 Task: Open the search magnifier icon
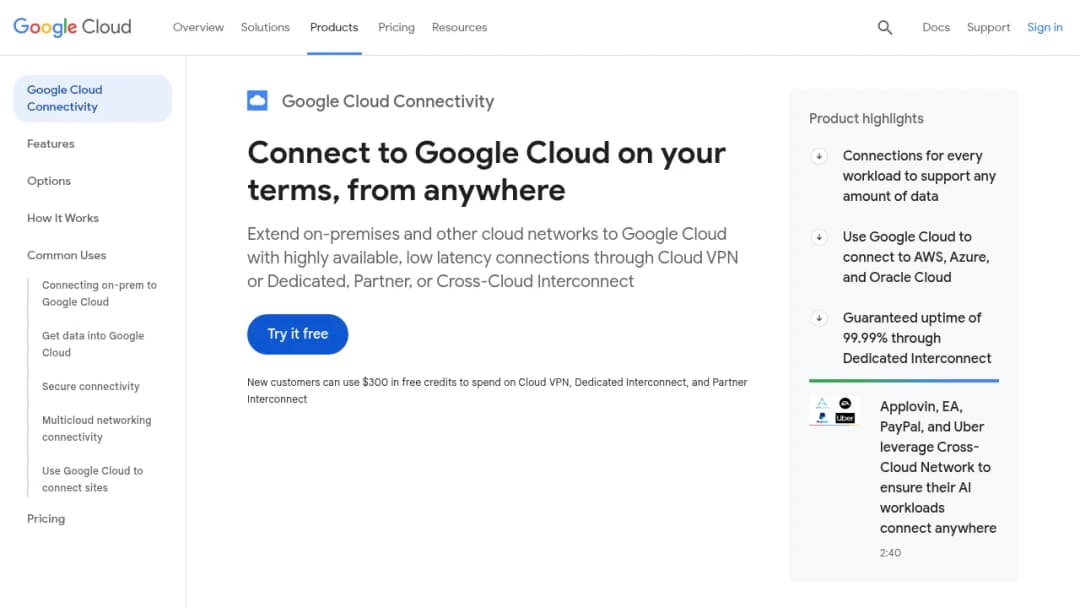[884, 28]
